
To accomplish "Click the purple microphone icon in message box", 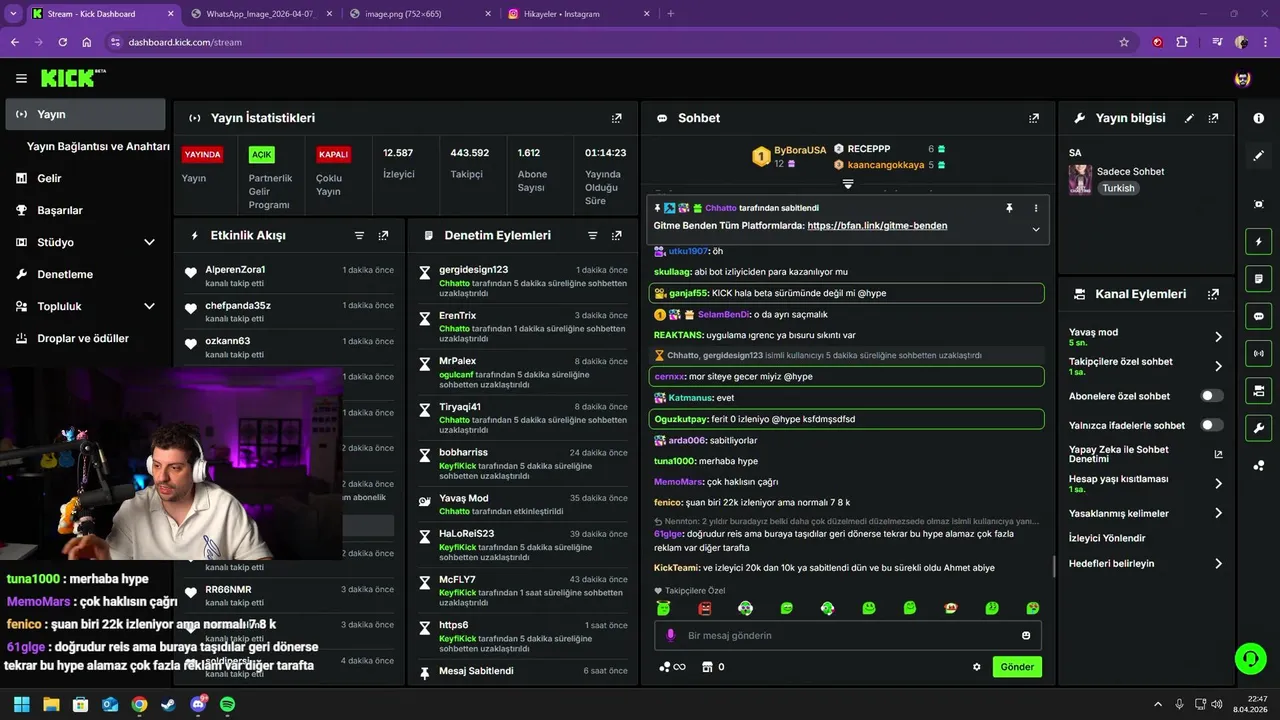I will [671, 636].
